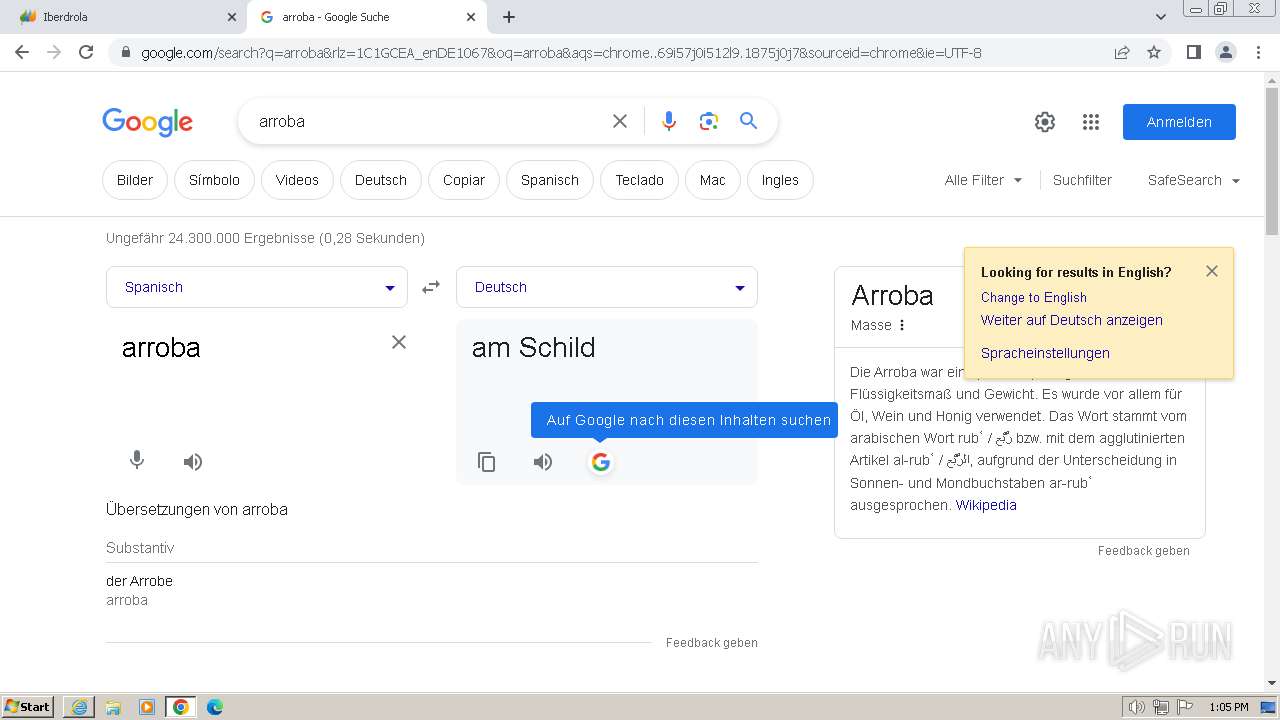Screen dimensions: 1280x720
Task: Open the Chrome three-dot menu
Action: (1258, 52)
